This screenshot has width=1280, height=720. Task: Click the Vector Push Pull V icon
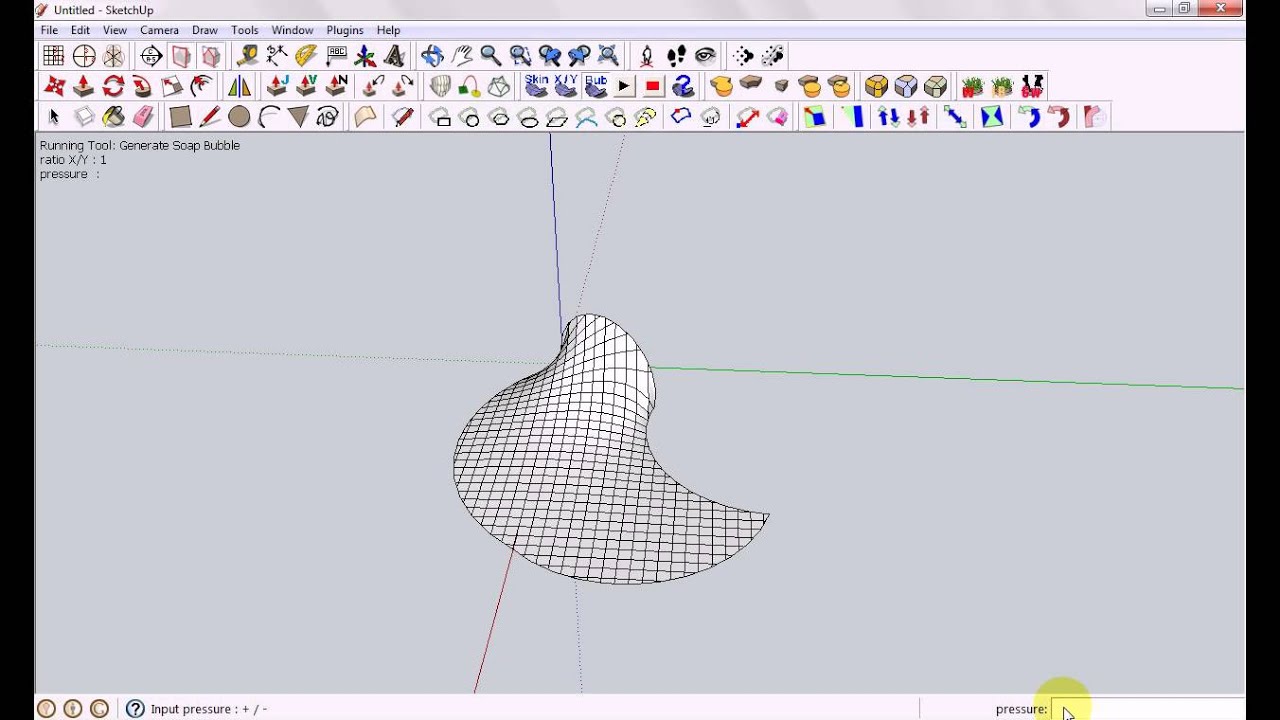point(307,86)
